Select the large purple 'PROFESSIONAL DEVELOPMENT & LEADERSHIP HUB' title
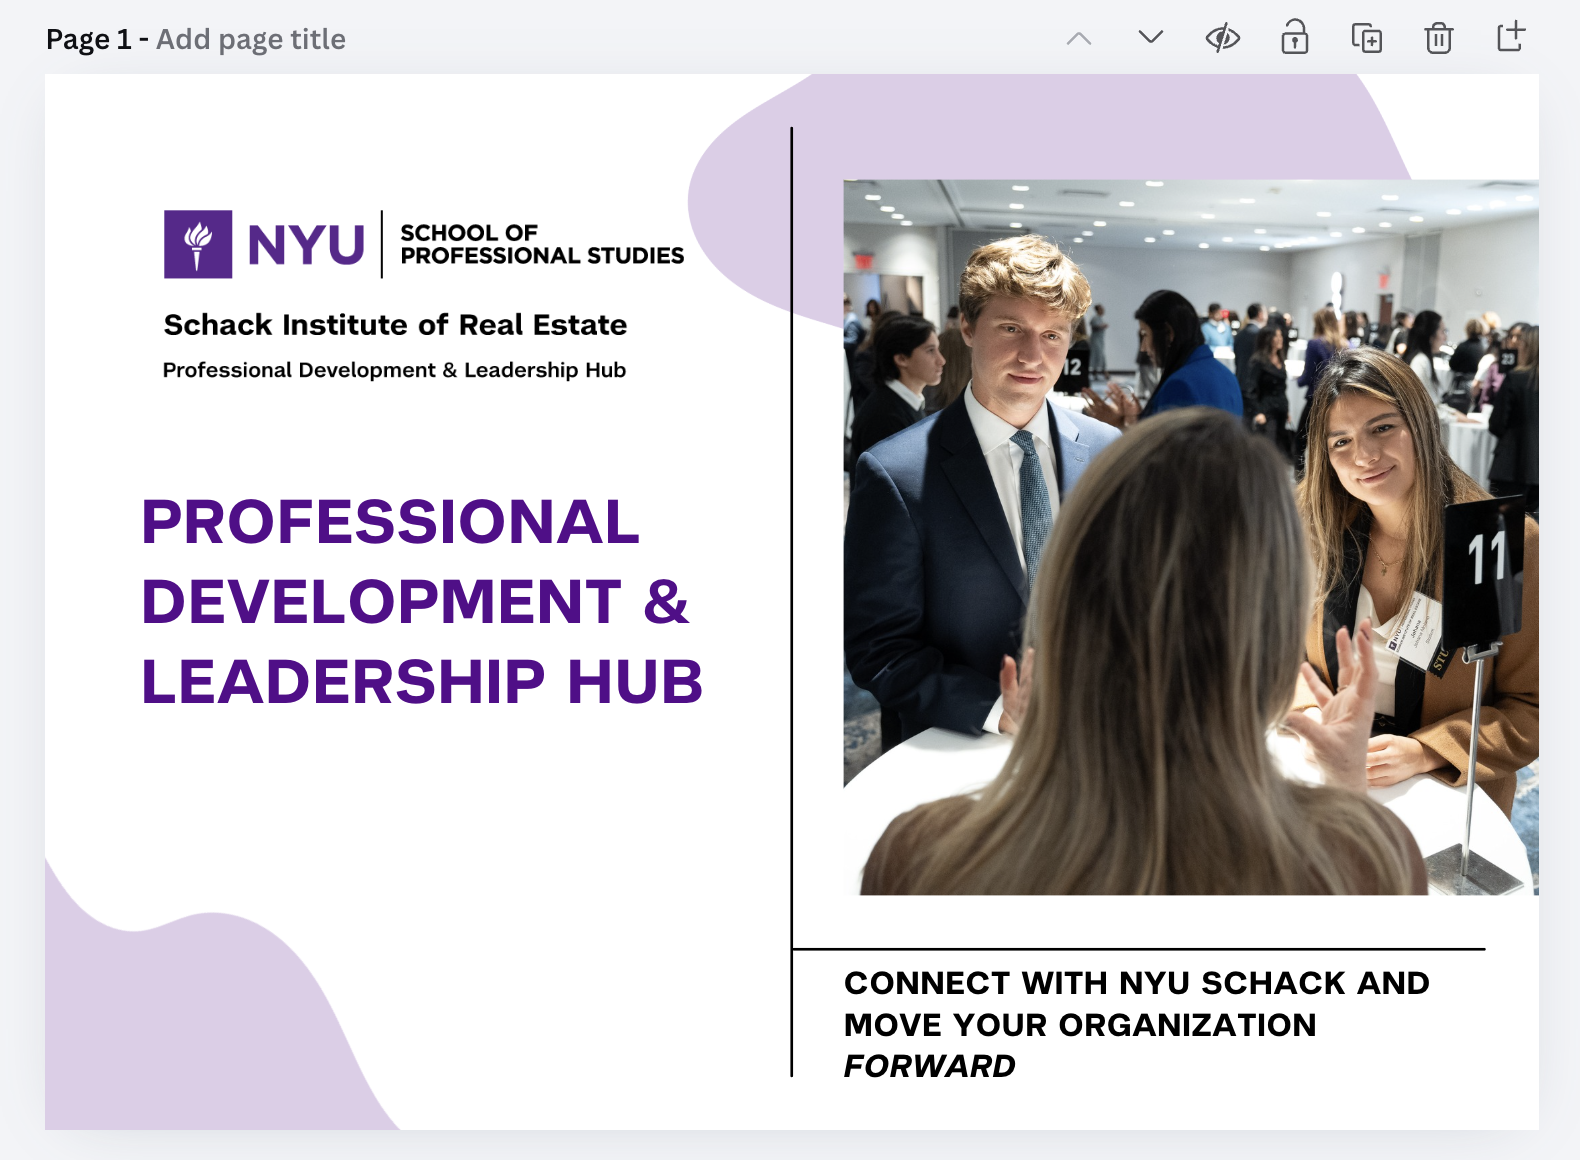The width and height of the screenshot is (1580, 1160). (x=422, y=602)
